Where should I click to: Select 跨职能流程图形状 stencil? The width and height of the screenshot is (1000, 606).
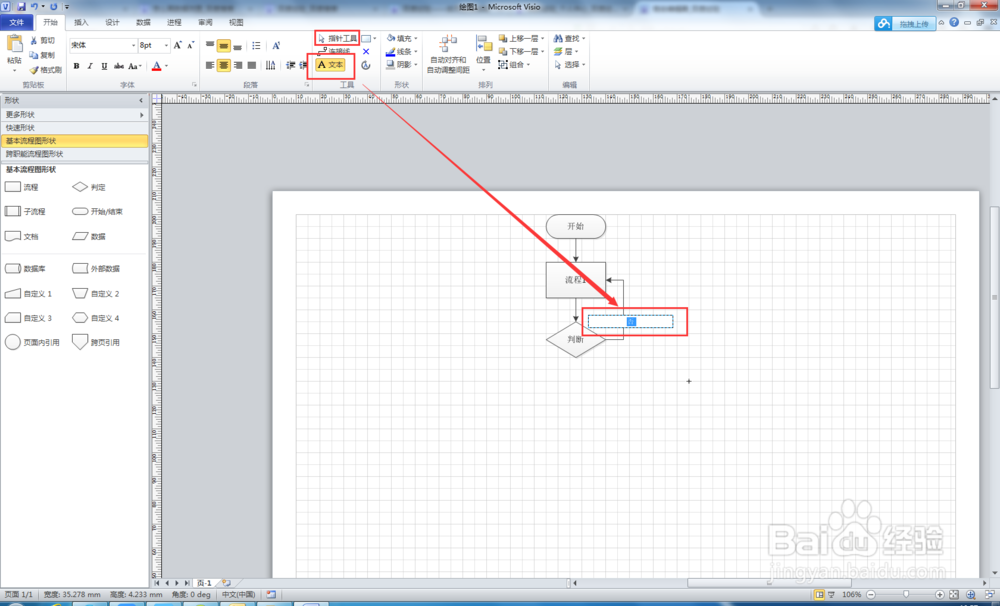click(x=74, y=154)
